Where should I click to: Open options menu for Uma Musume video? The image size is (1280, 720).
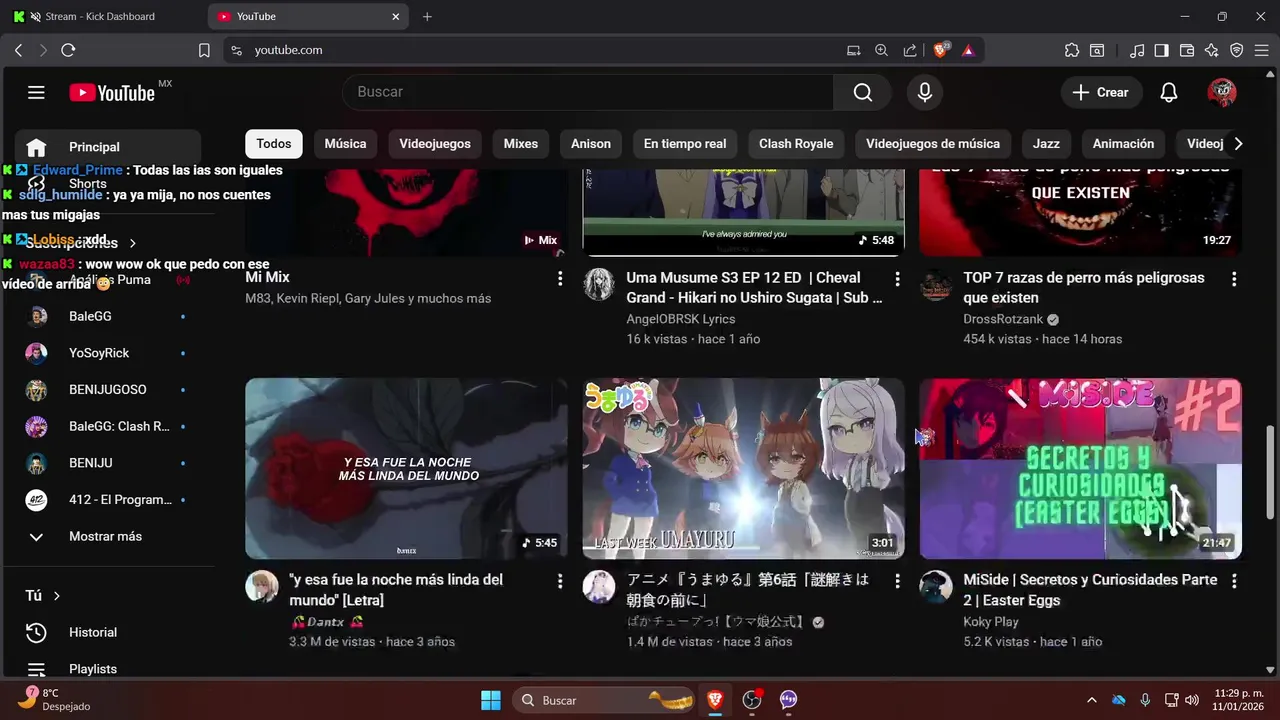[x=897, y=278]
